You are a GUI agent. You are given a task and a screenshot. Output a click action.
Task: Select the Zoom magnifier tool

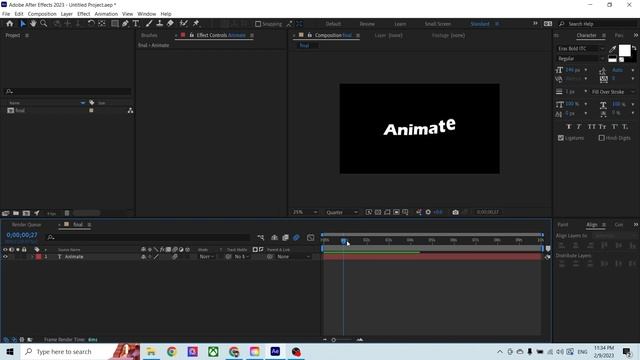point(44,24)
